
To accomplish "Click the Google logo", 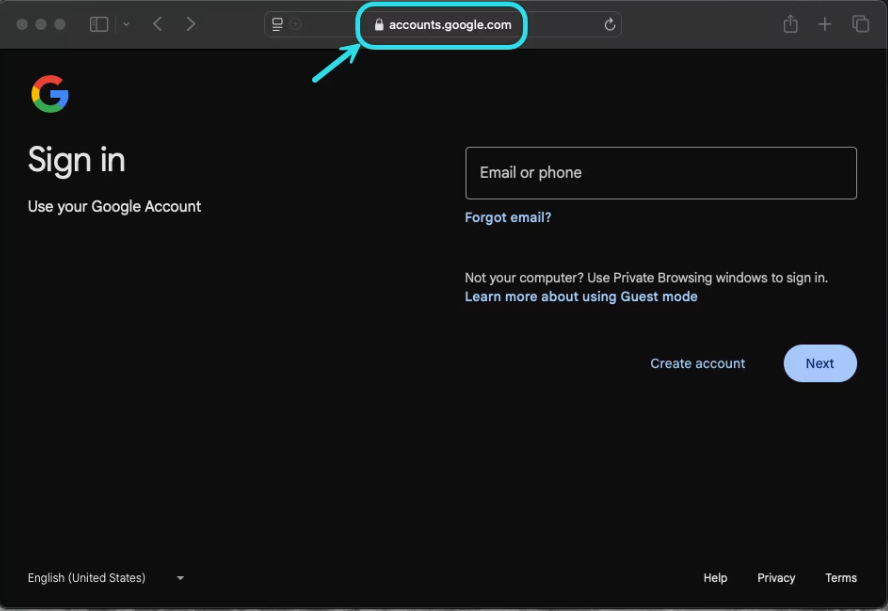I will point(50,95).
